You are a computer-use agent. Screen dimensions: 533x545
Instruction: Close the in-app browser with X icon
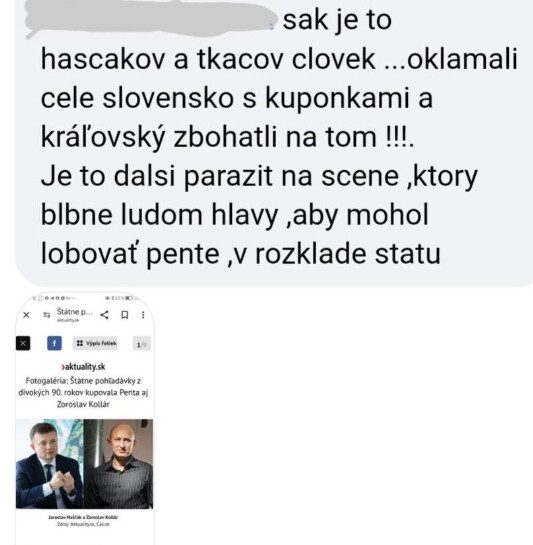coord(26,315)
